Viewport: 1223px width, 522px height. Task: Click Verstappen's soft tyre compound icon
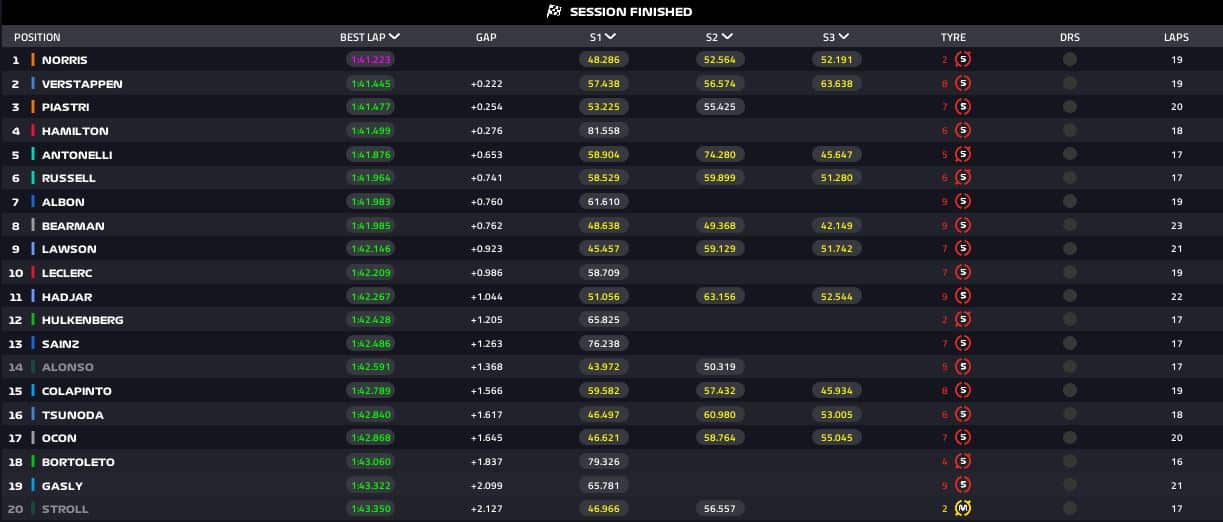[x=963, y=84]
